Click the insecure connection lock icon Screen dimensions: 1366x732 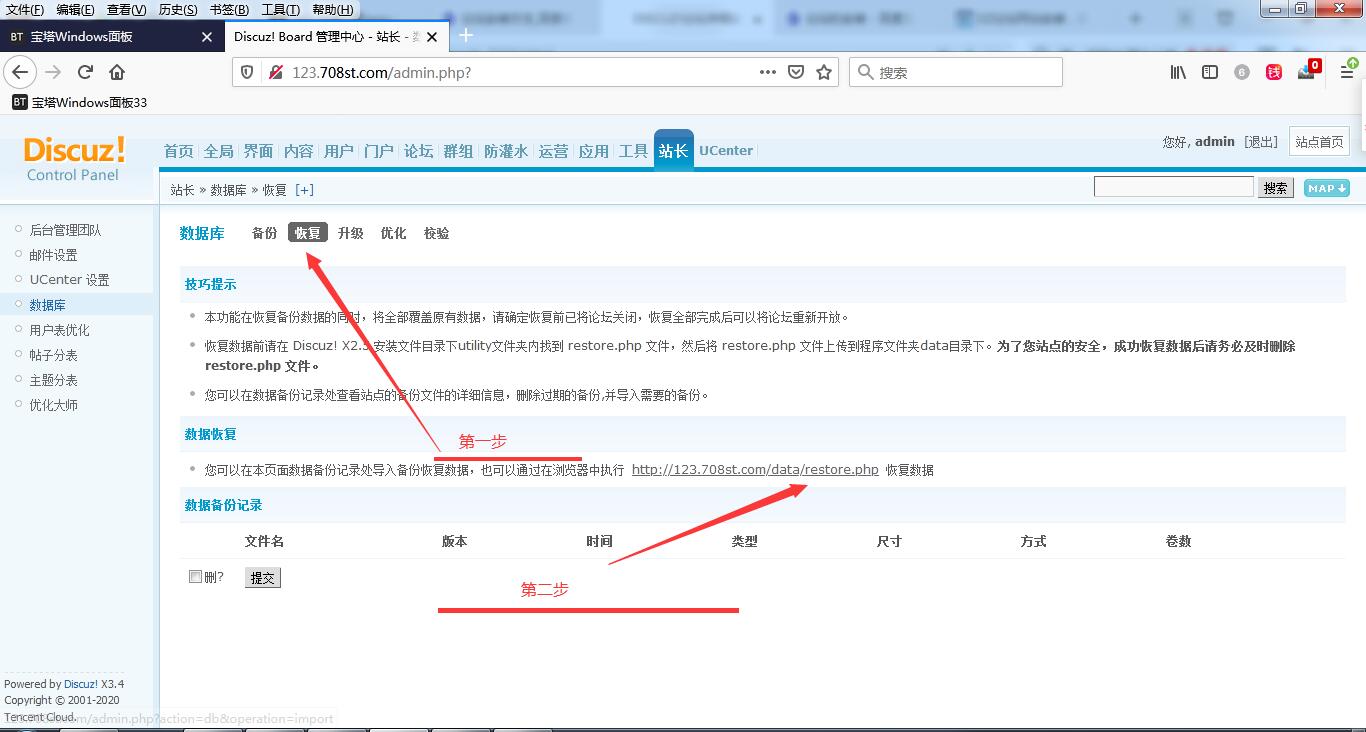point(275,72)
